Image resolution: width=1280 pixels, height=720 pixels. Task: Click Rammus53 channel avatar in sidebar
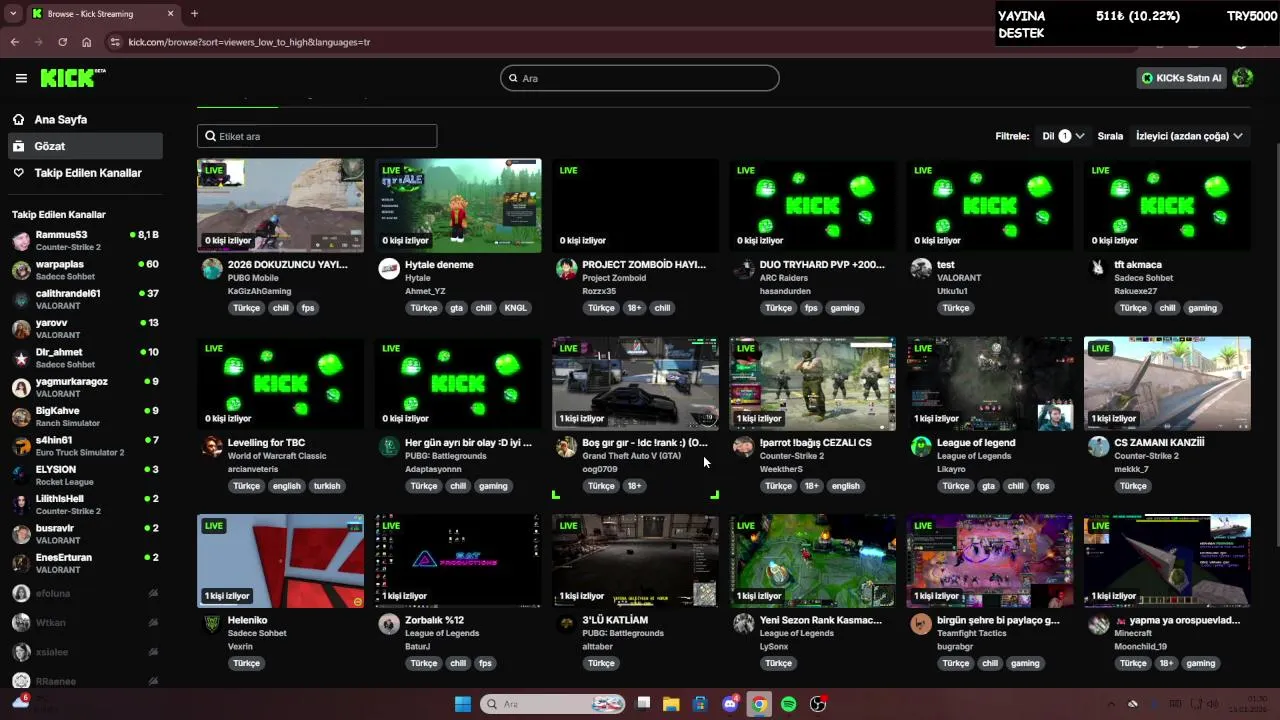coord(21,241)
